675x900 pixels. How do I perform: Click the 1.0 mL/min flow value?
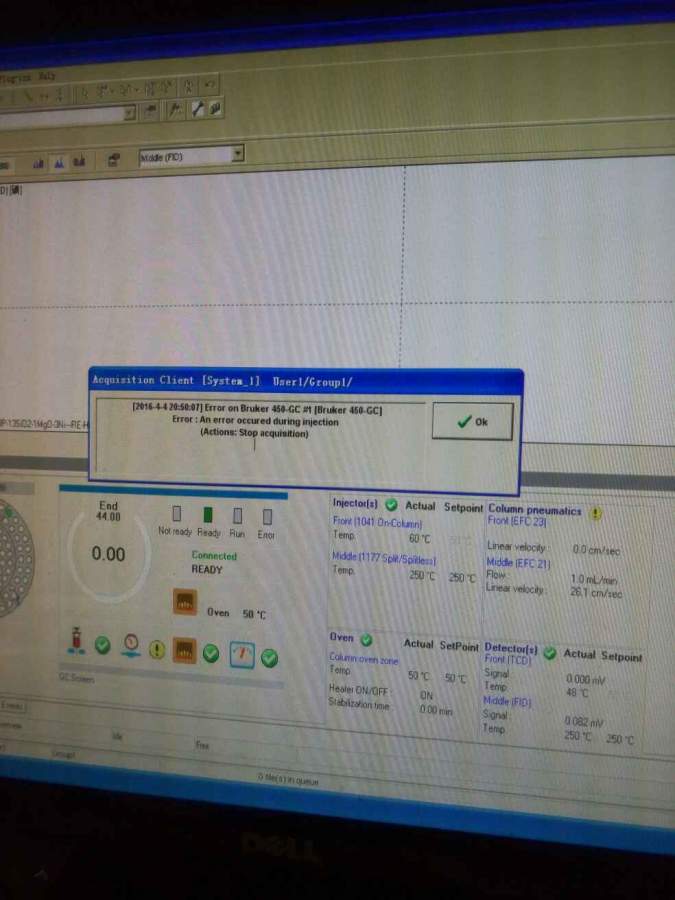[x=593, y=579]
